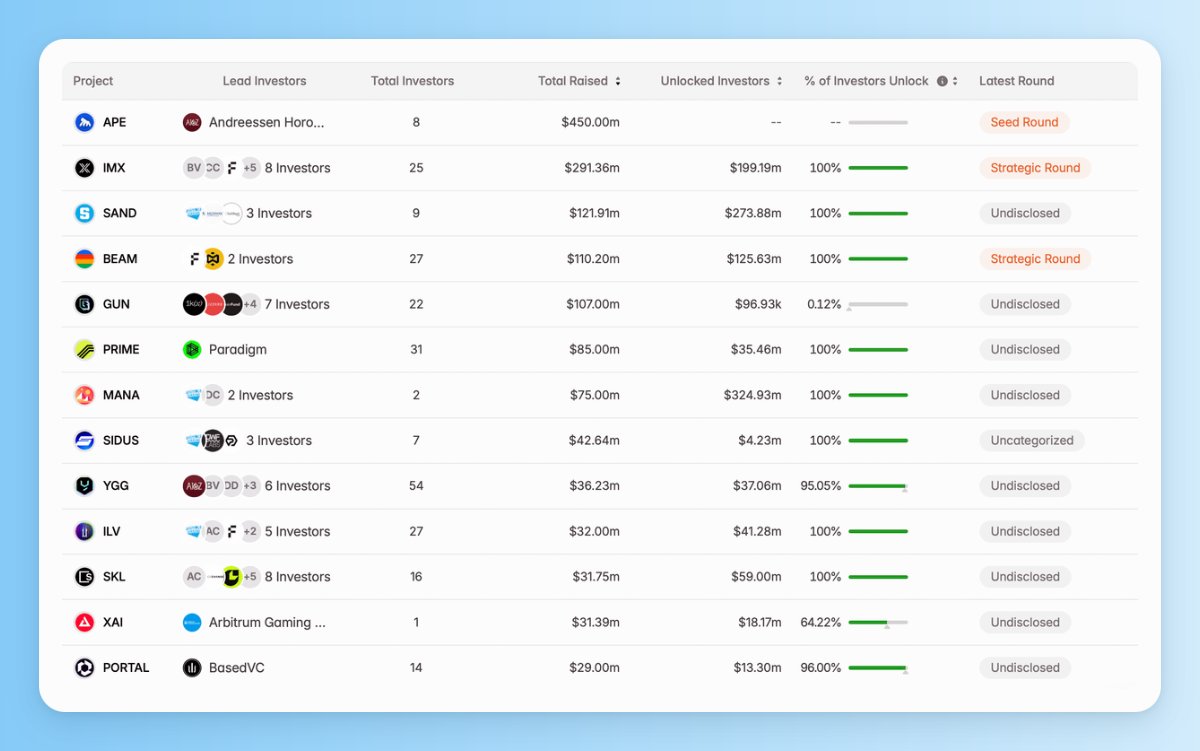Click the +5 investor badge in IMX row
The height and width of the screenshot is (751, 1200).
[250, 168]
